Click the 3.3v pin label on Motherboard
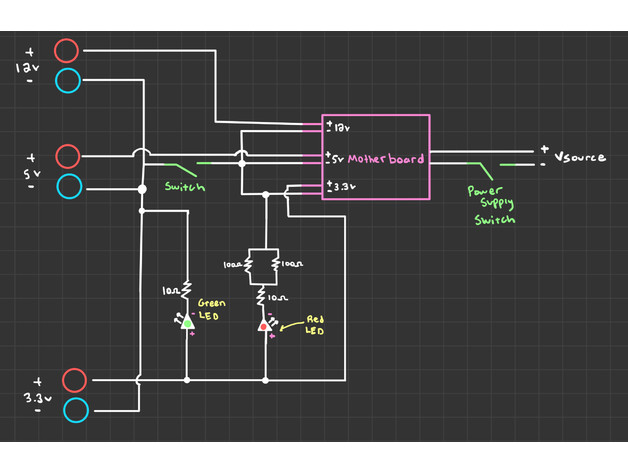 tap(343, 187)
